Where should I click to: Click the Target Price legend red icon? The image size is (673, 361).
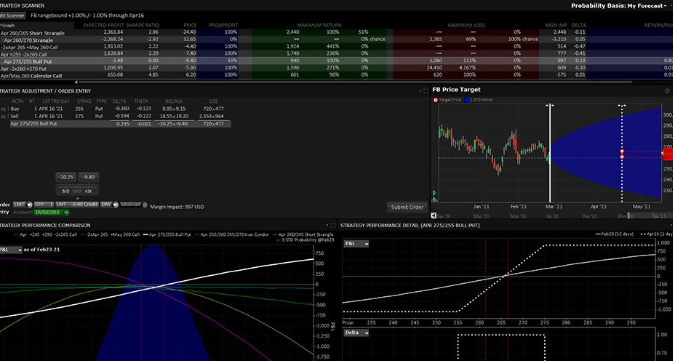click(x=435, y=100)
